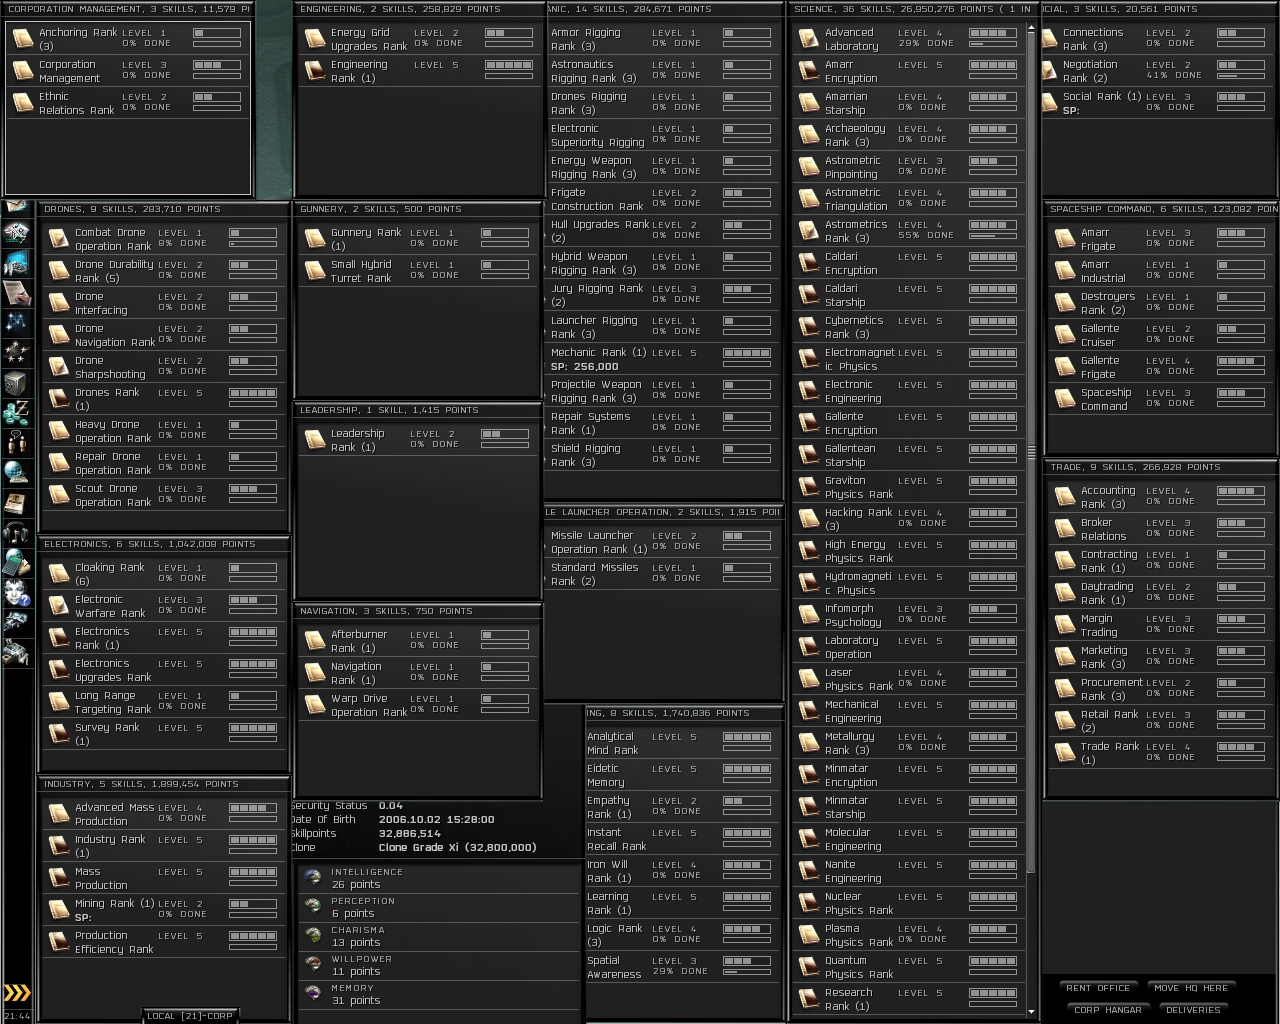Open the help face with question mark

tap(16, 592)
